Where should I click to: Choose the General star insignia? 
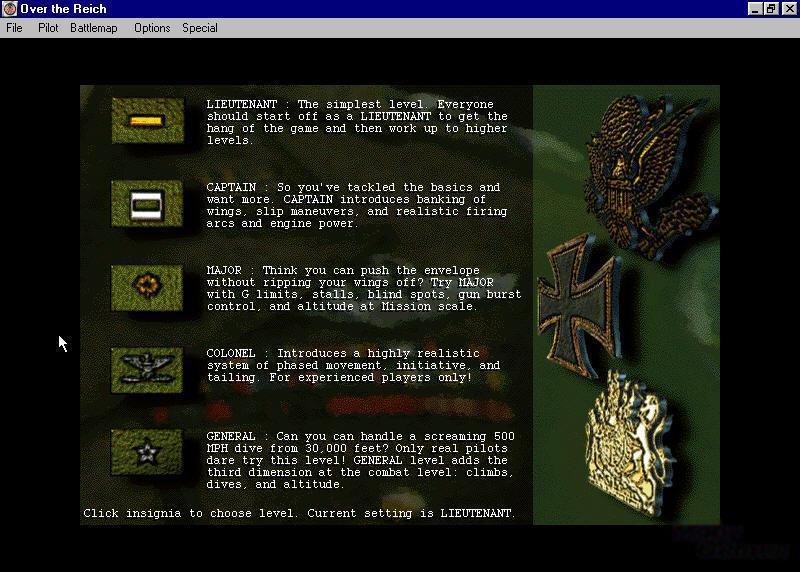tap(147, 452)
